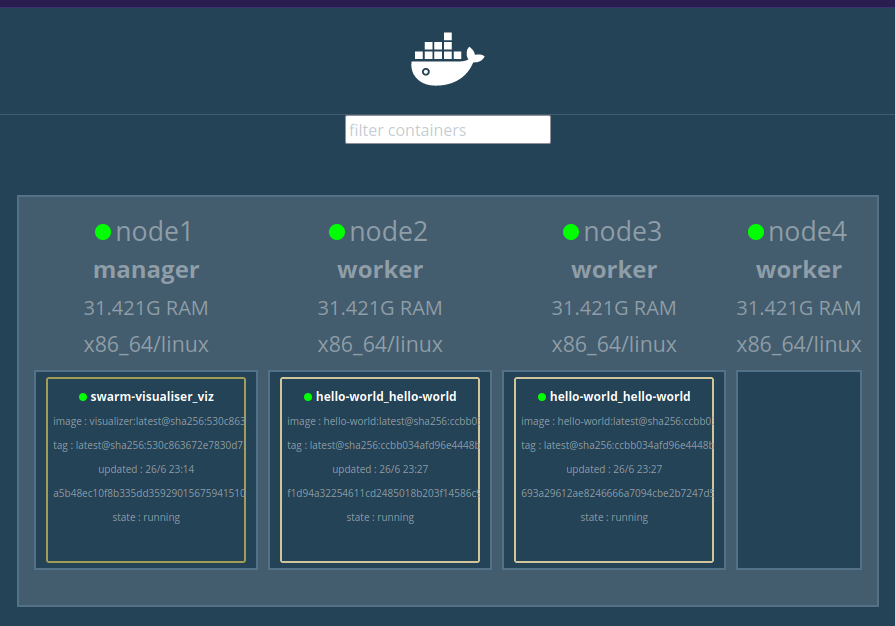The height and width of the screenshot is (626, 895).
Task: Click node2 container's tag sha256:ccbb034afd96e4448 line
Action: point(383,445)
